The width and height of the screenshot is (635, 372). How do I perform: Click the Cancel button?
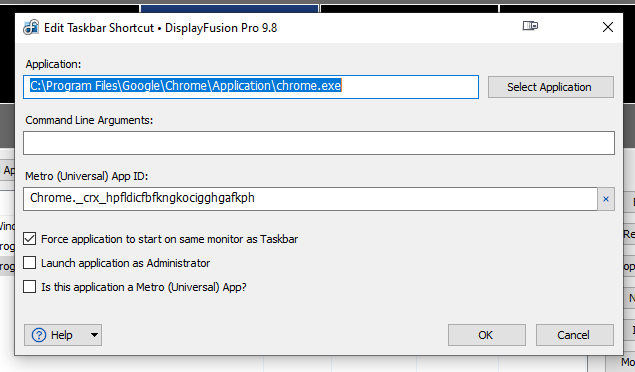coord(574,335)
